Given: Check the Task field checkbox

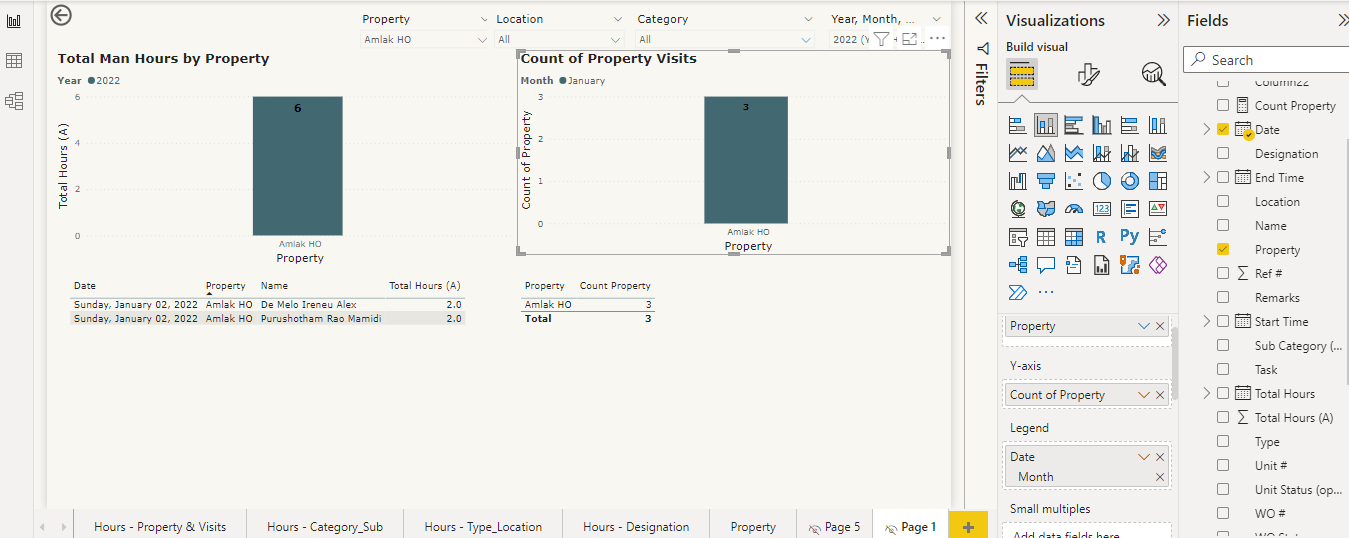Looking at the screenshot, I should click(x=1223, y=369).
